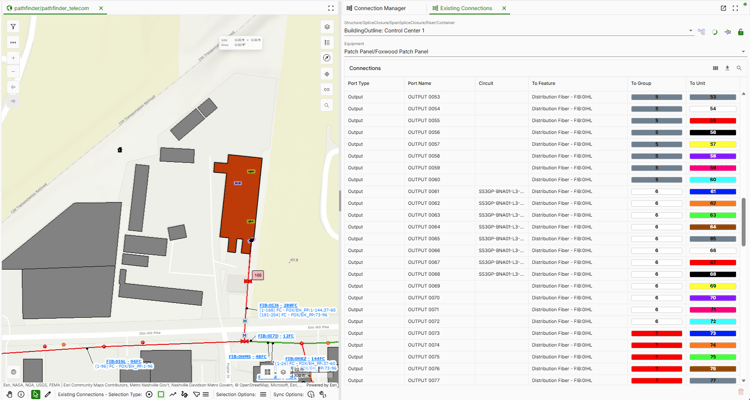Close the pathfinder_telecom tab

pyautogui.click(x=101, y=8)
